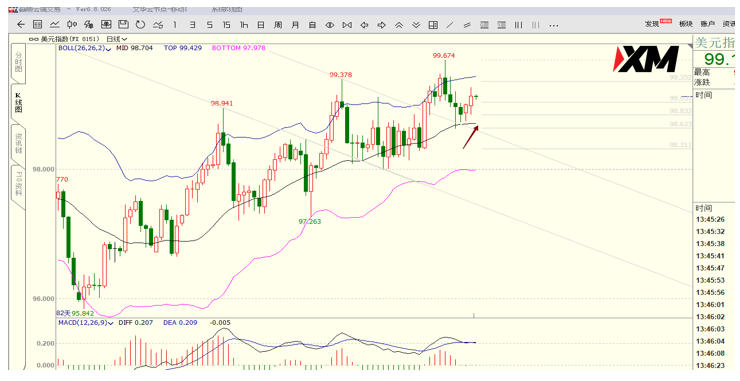
Task: Click the three grey vertical bars icon
Action: [x=535, y=25]
